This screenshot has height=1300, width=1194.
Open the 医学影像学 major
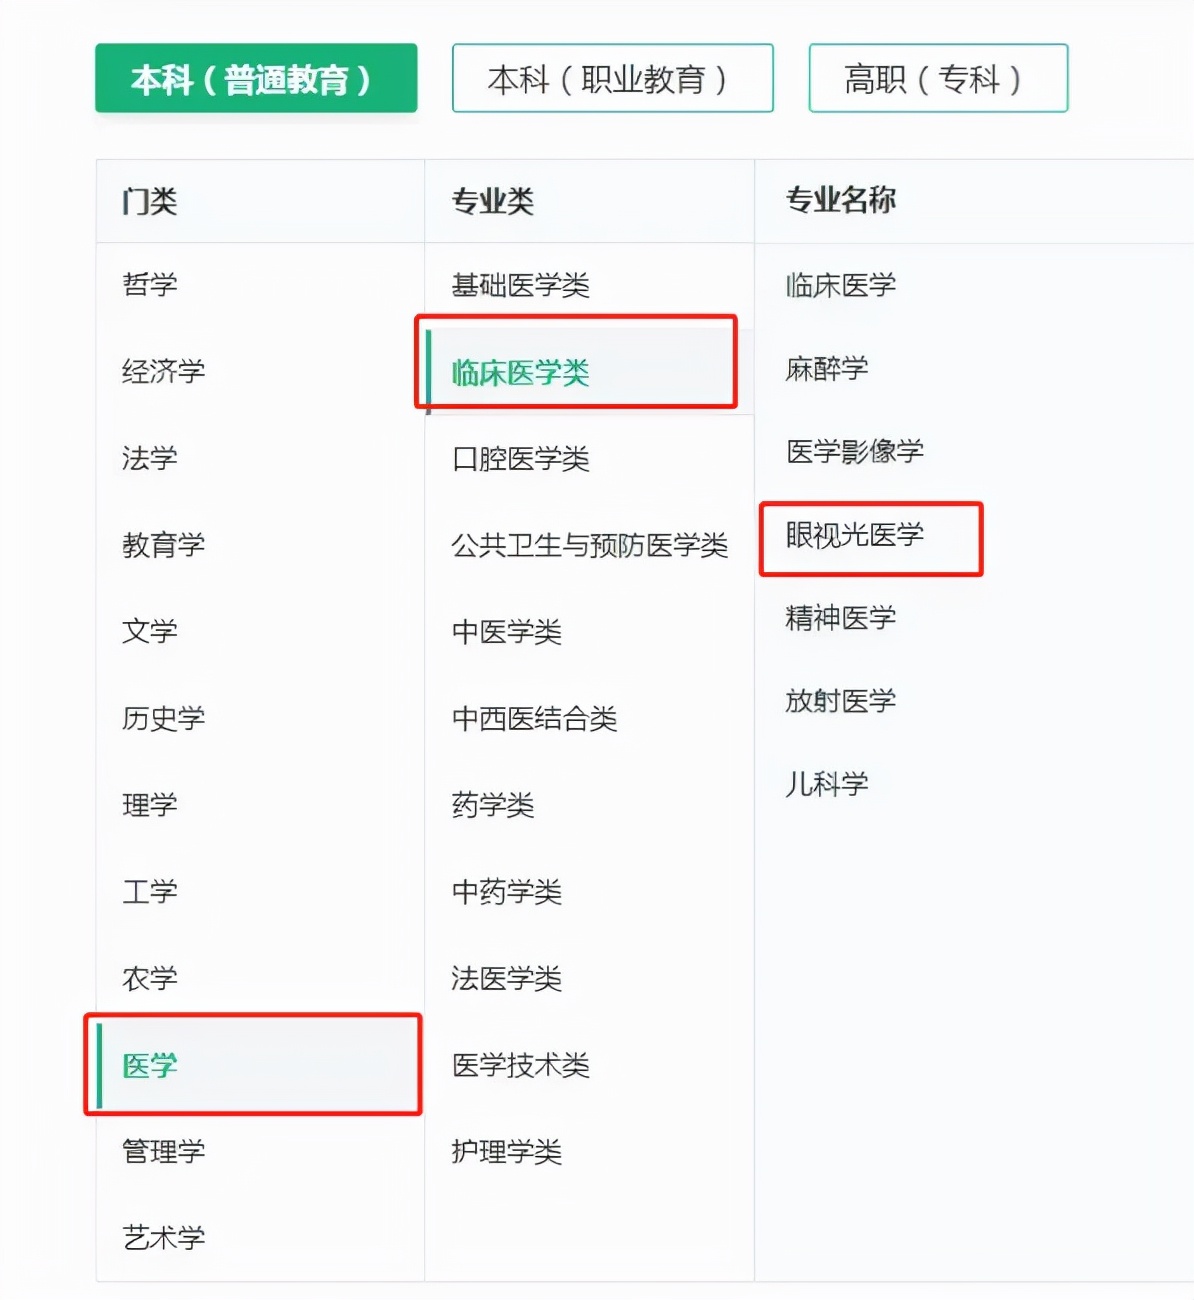(854, 451)
